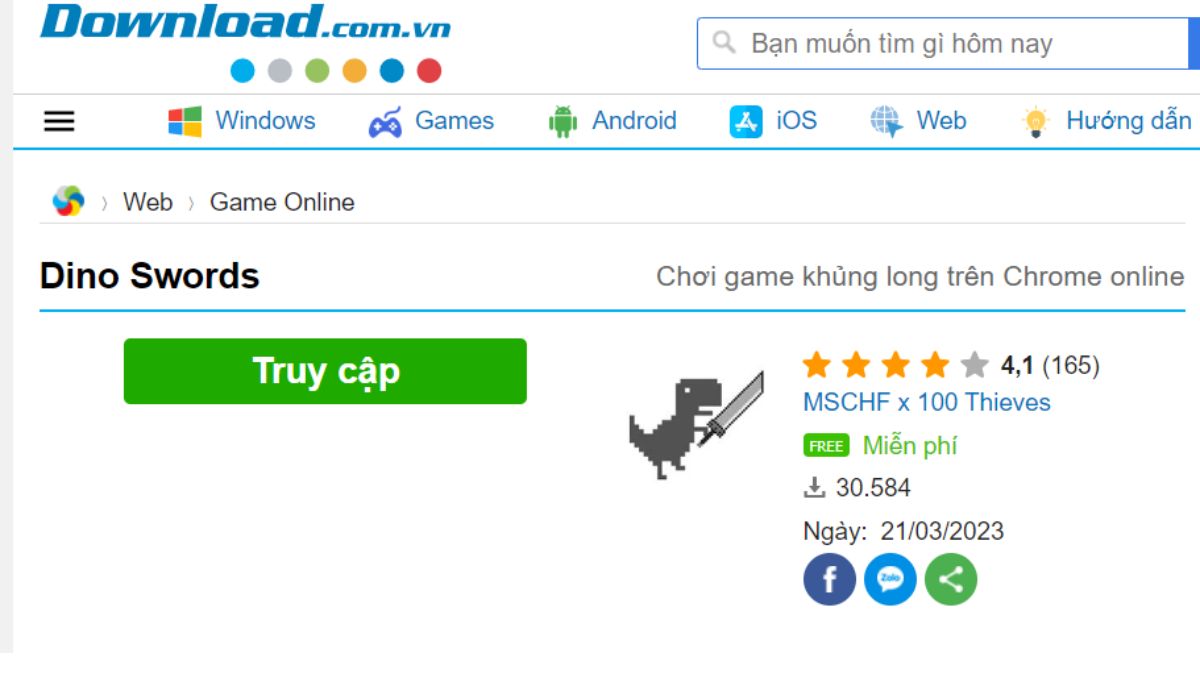The image size is (1200, 675).
Task: Click the Truy cập button
Action: point(325,371)
